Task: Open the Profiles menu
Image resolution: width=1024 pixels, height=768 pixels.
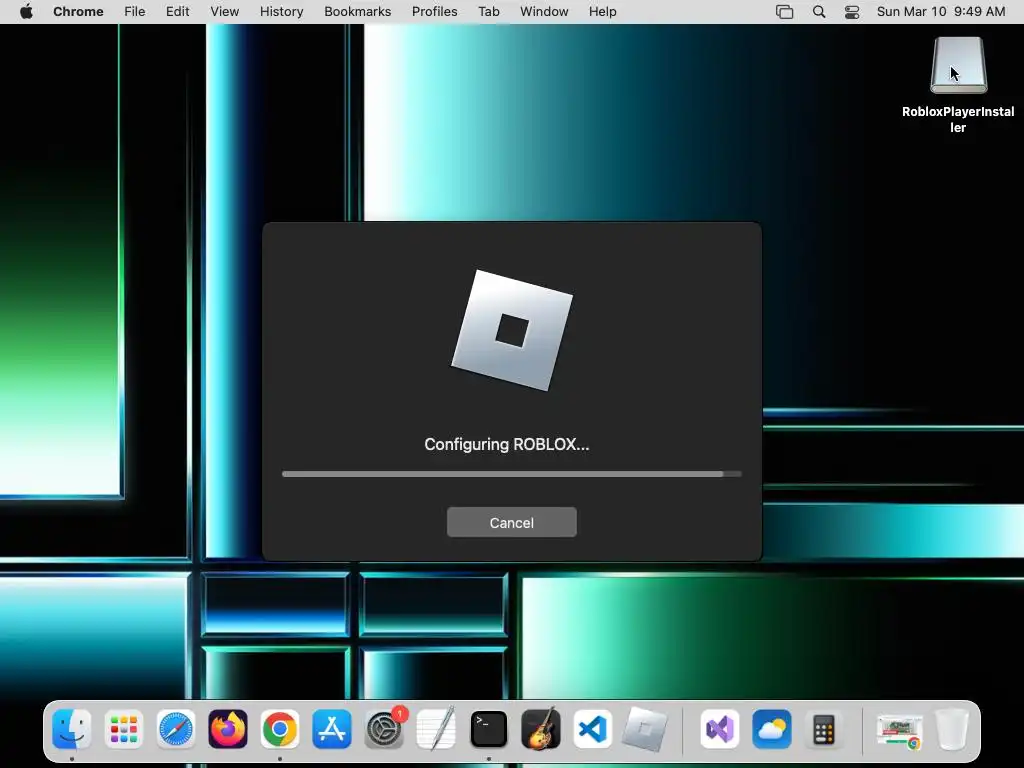Action: click(x=434, y=12)
